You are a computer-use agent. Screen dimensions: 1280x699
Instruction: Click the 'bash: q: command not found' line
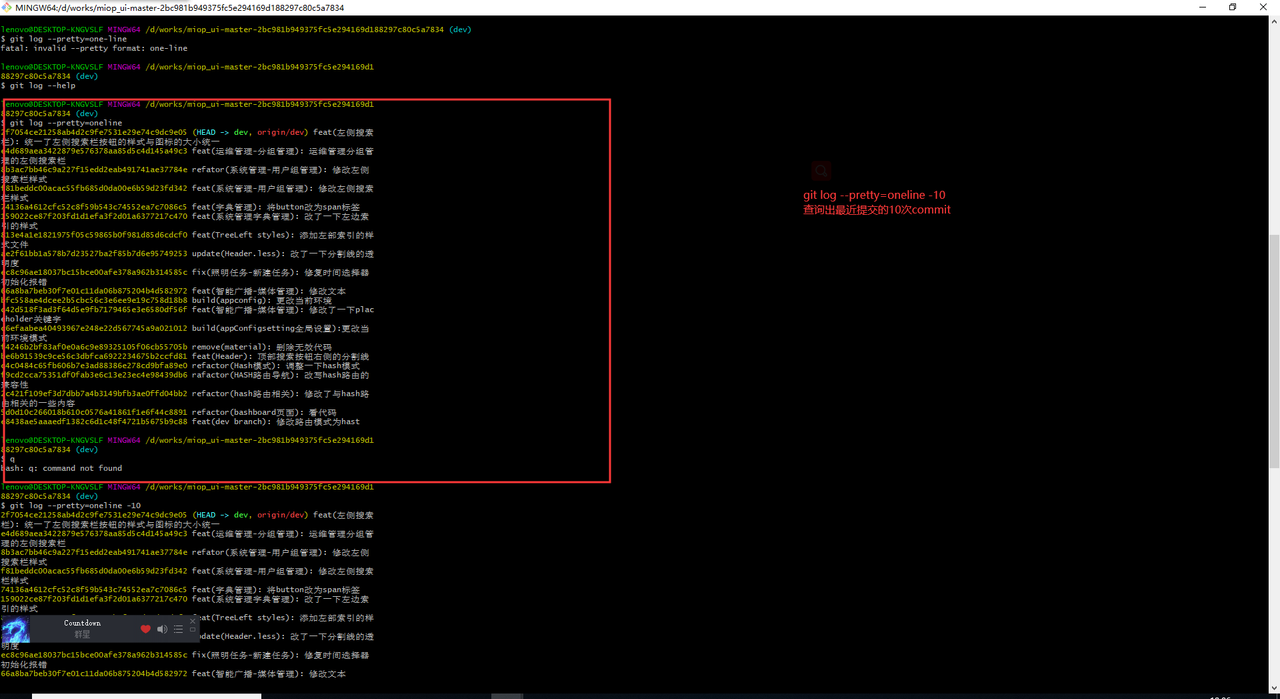(62, 468)
